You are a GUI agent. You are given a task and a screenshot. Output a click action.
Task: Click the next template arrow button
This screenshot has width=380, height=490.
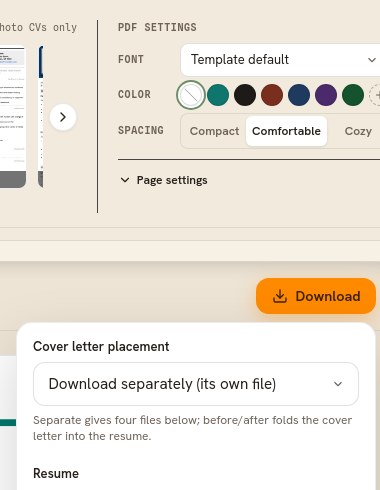(x=63, y=117)
